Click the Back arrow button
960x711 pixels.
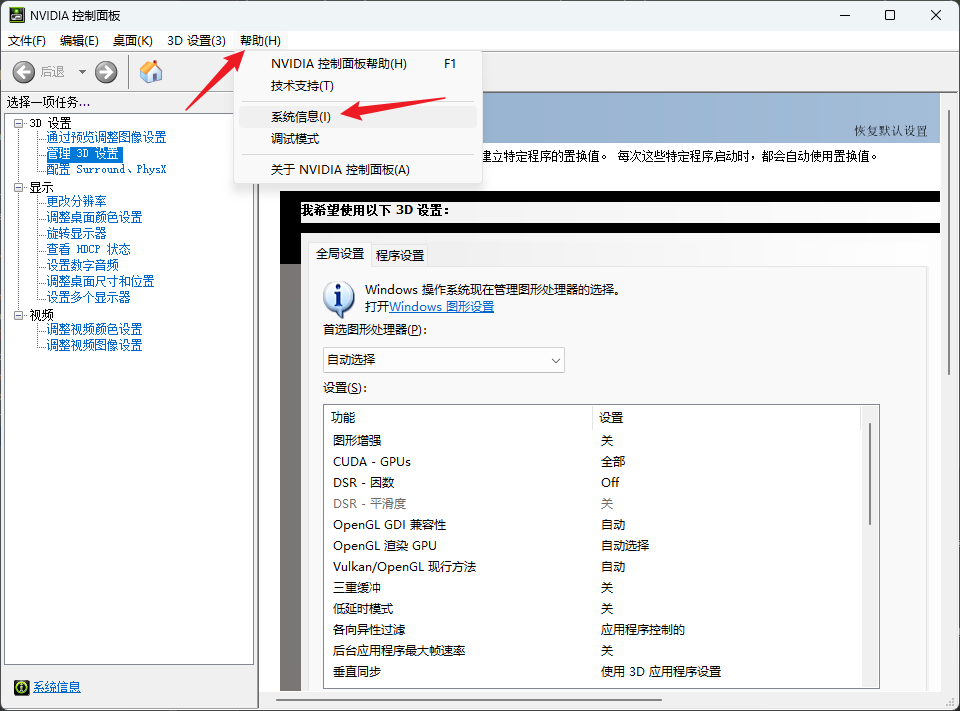point(24,72)
